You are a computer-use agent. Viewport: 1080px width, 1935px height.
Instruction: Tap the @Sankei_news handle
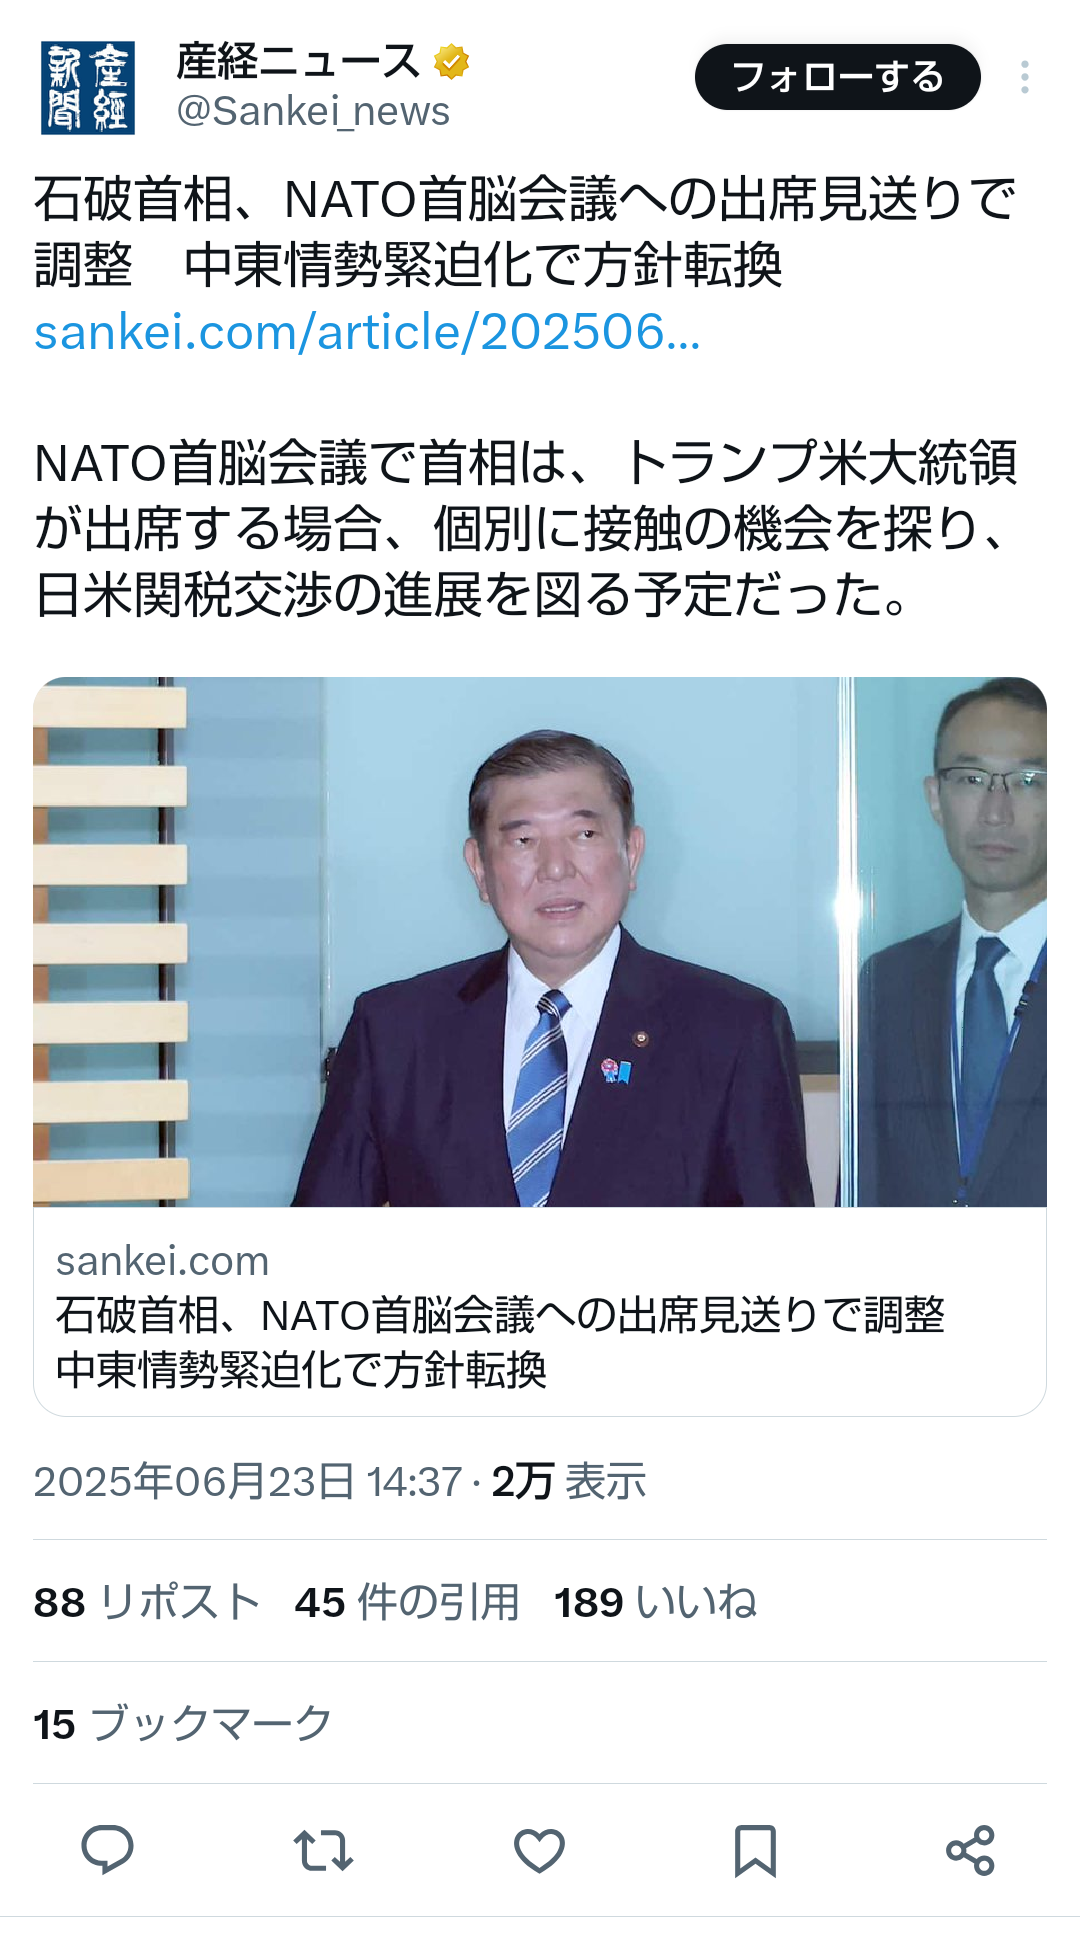pos(313,111)
